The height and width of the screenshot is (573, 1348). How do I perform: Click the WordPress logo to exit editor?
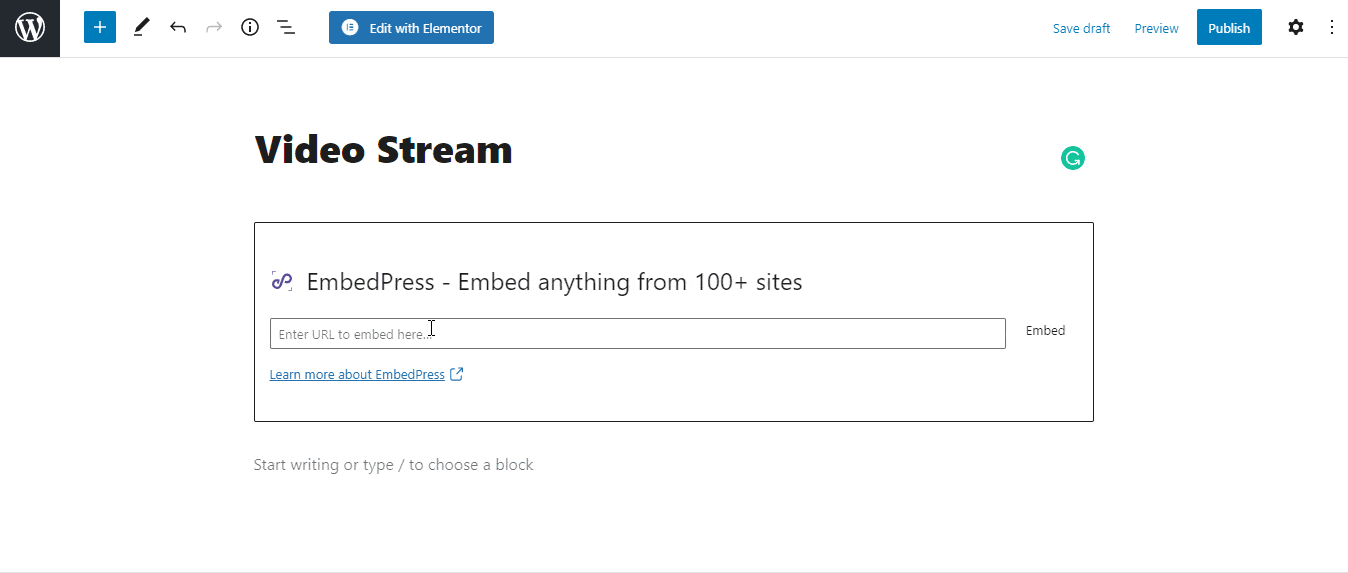tap(30, 28)
